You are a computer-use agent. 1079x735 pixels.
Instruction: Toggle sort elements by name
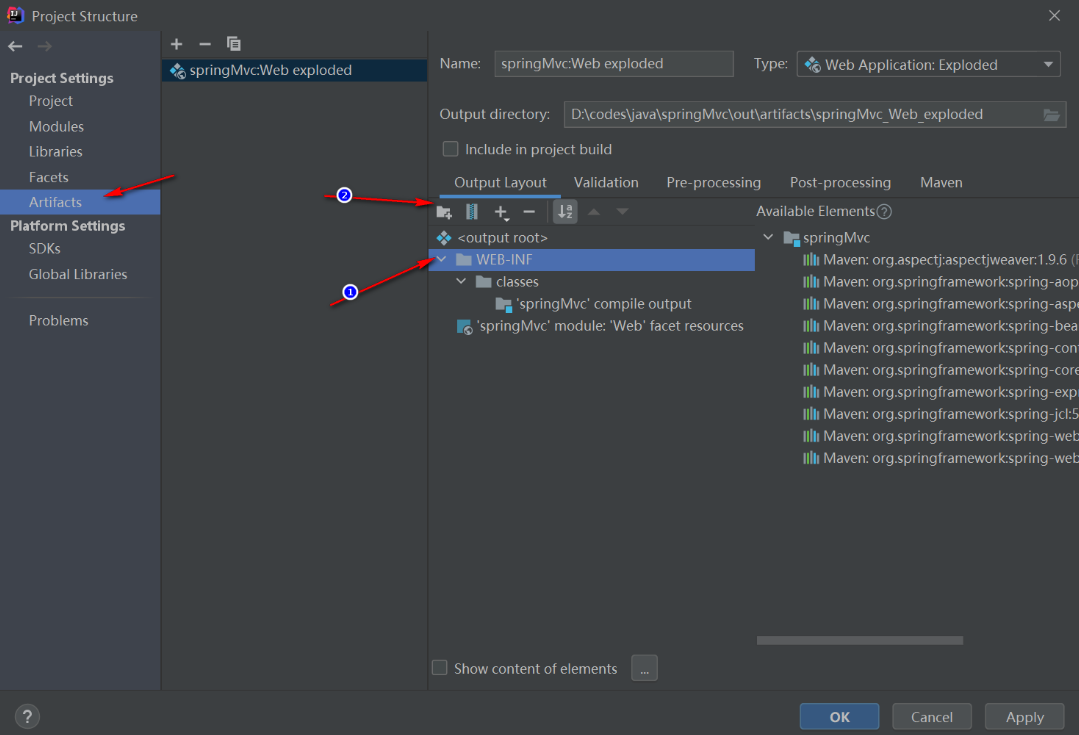pyautogui.click(x=565, y=212)
